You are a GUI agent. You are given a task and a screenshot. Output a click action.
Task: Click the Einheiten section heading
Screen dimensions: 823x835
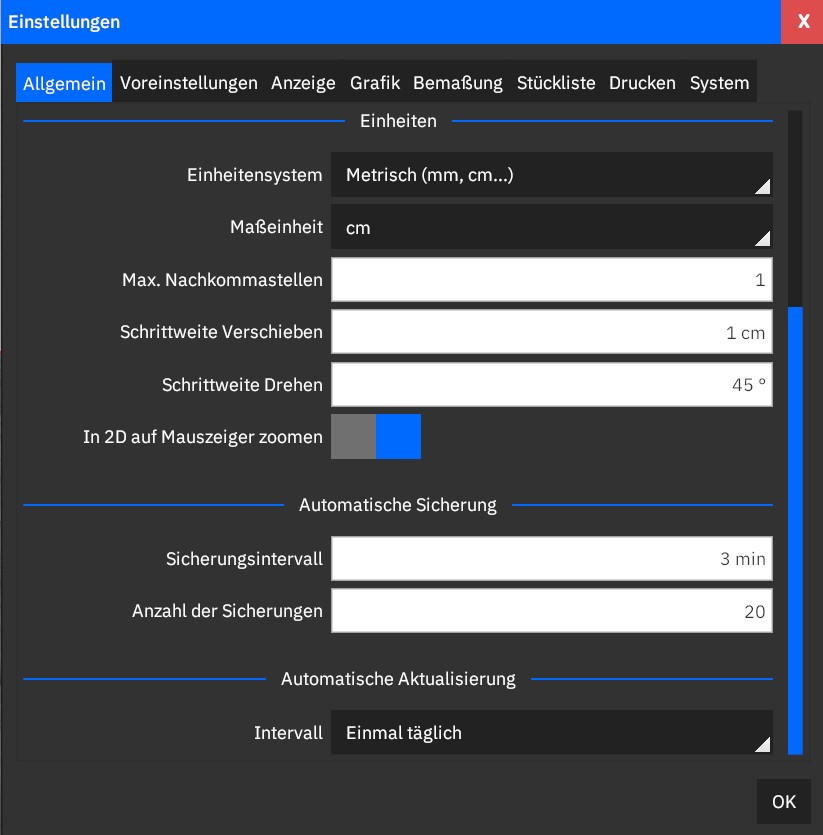[x=398, y=121]
